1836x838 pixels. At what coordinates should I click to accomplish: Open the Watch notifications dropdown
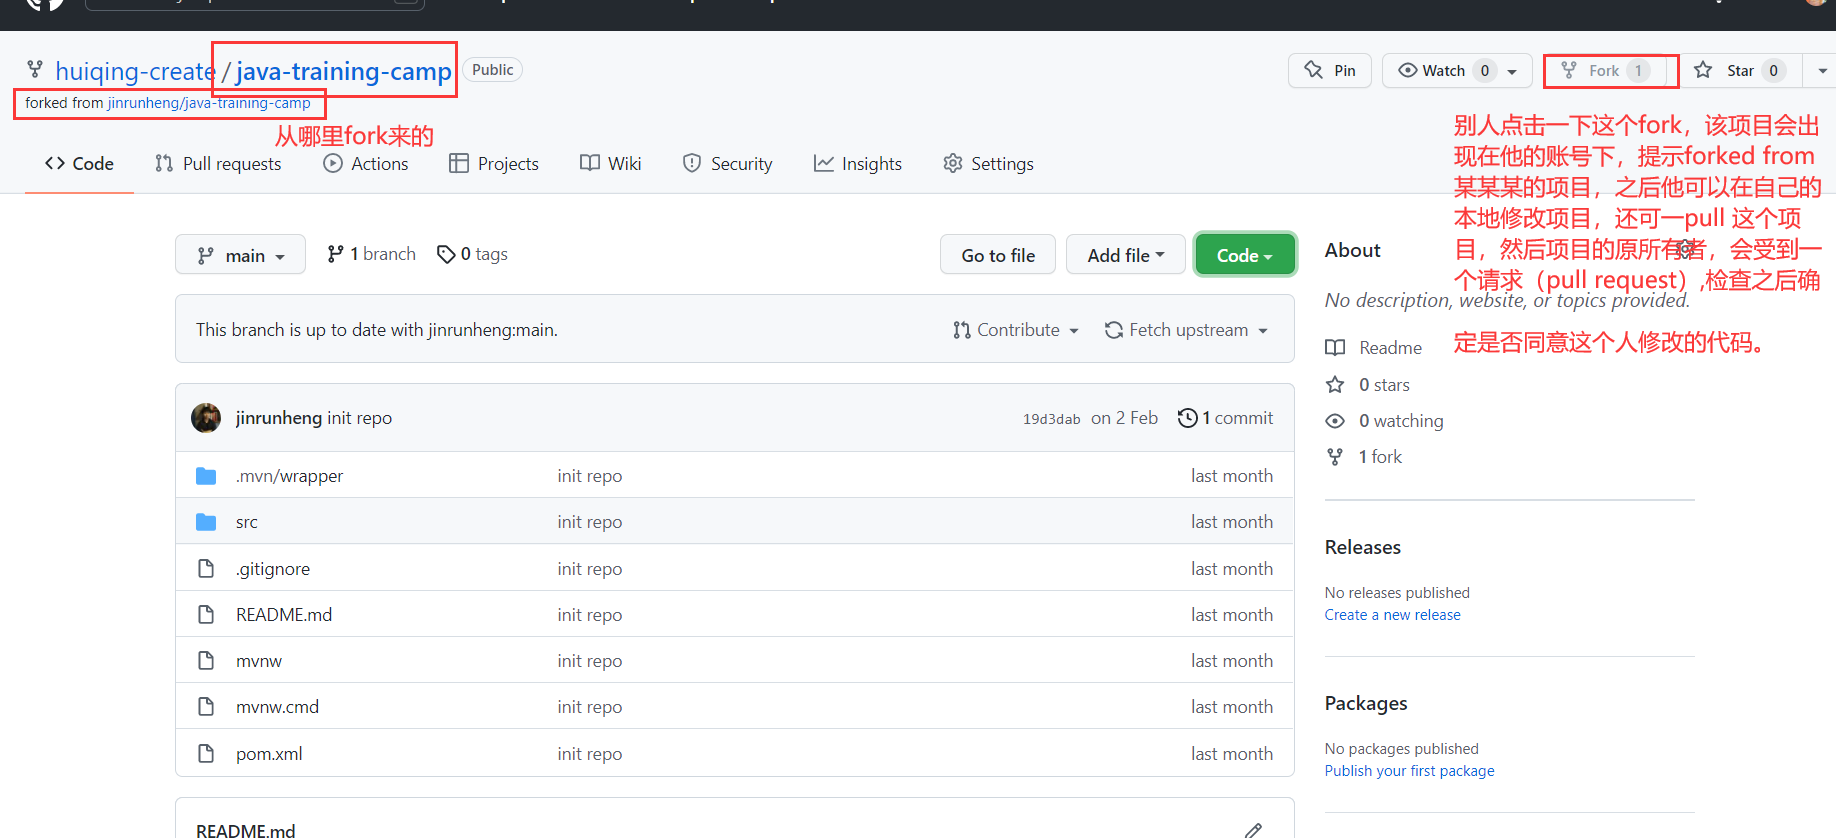click(1457, 71)
